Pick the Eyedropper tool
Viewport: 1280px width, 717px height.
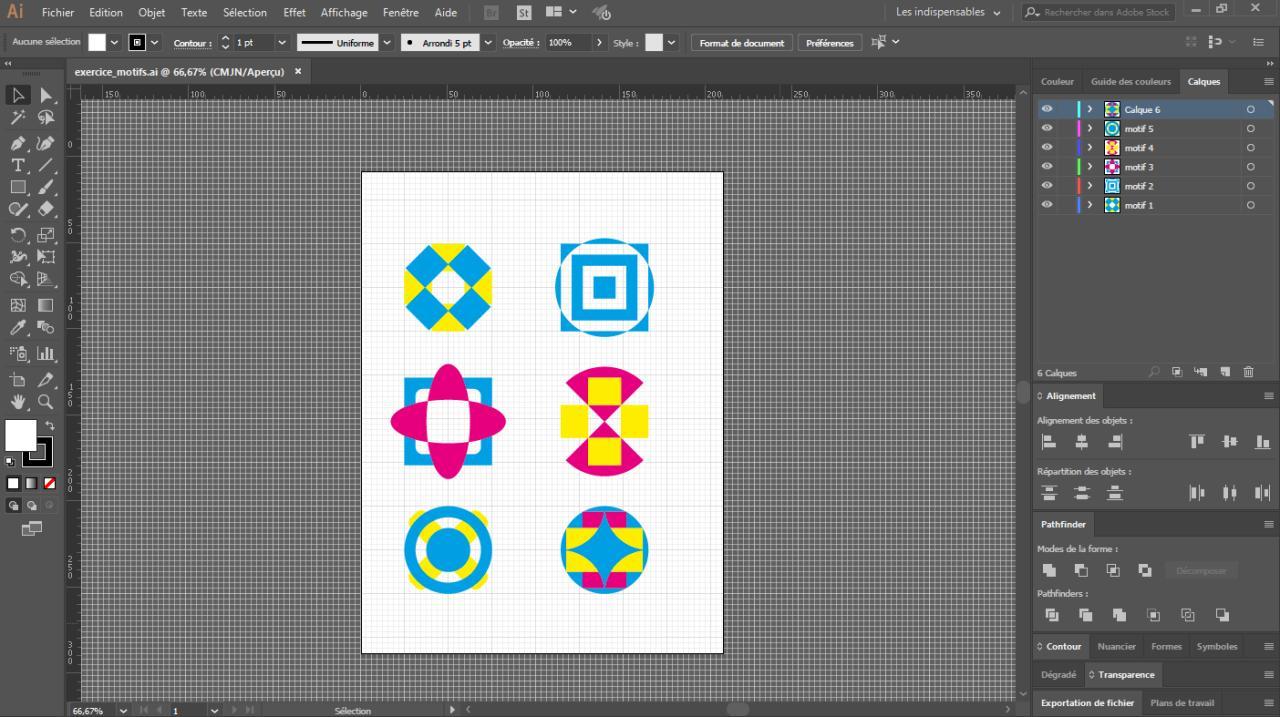[x=18, y=328]
